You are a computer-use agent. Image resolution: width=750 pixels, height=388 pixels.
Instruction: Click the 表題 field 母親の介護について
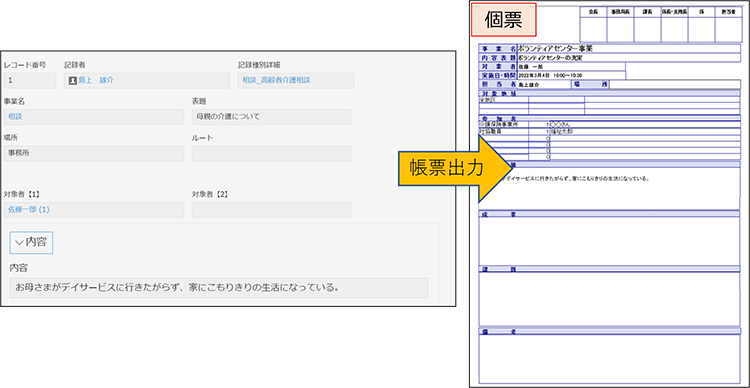271,117
